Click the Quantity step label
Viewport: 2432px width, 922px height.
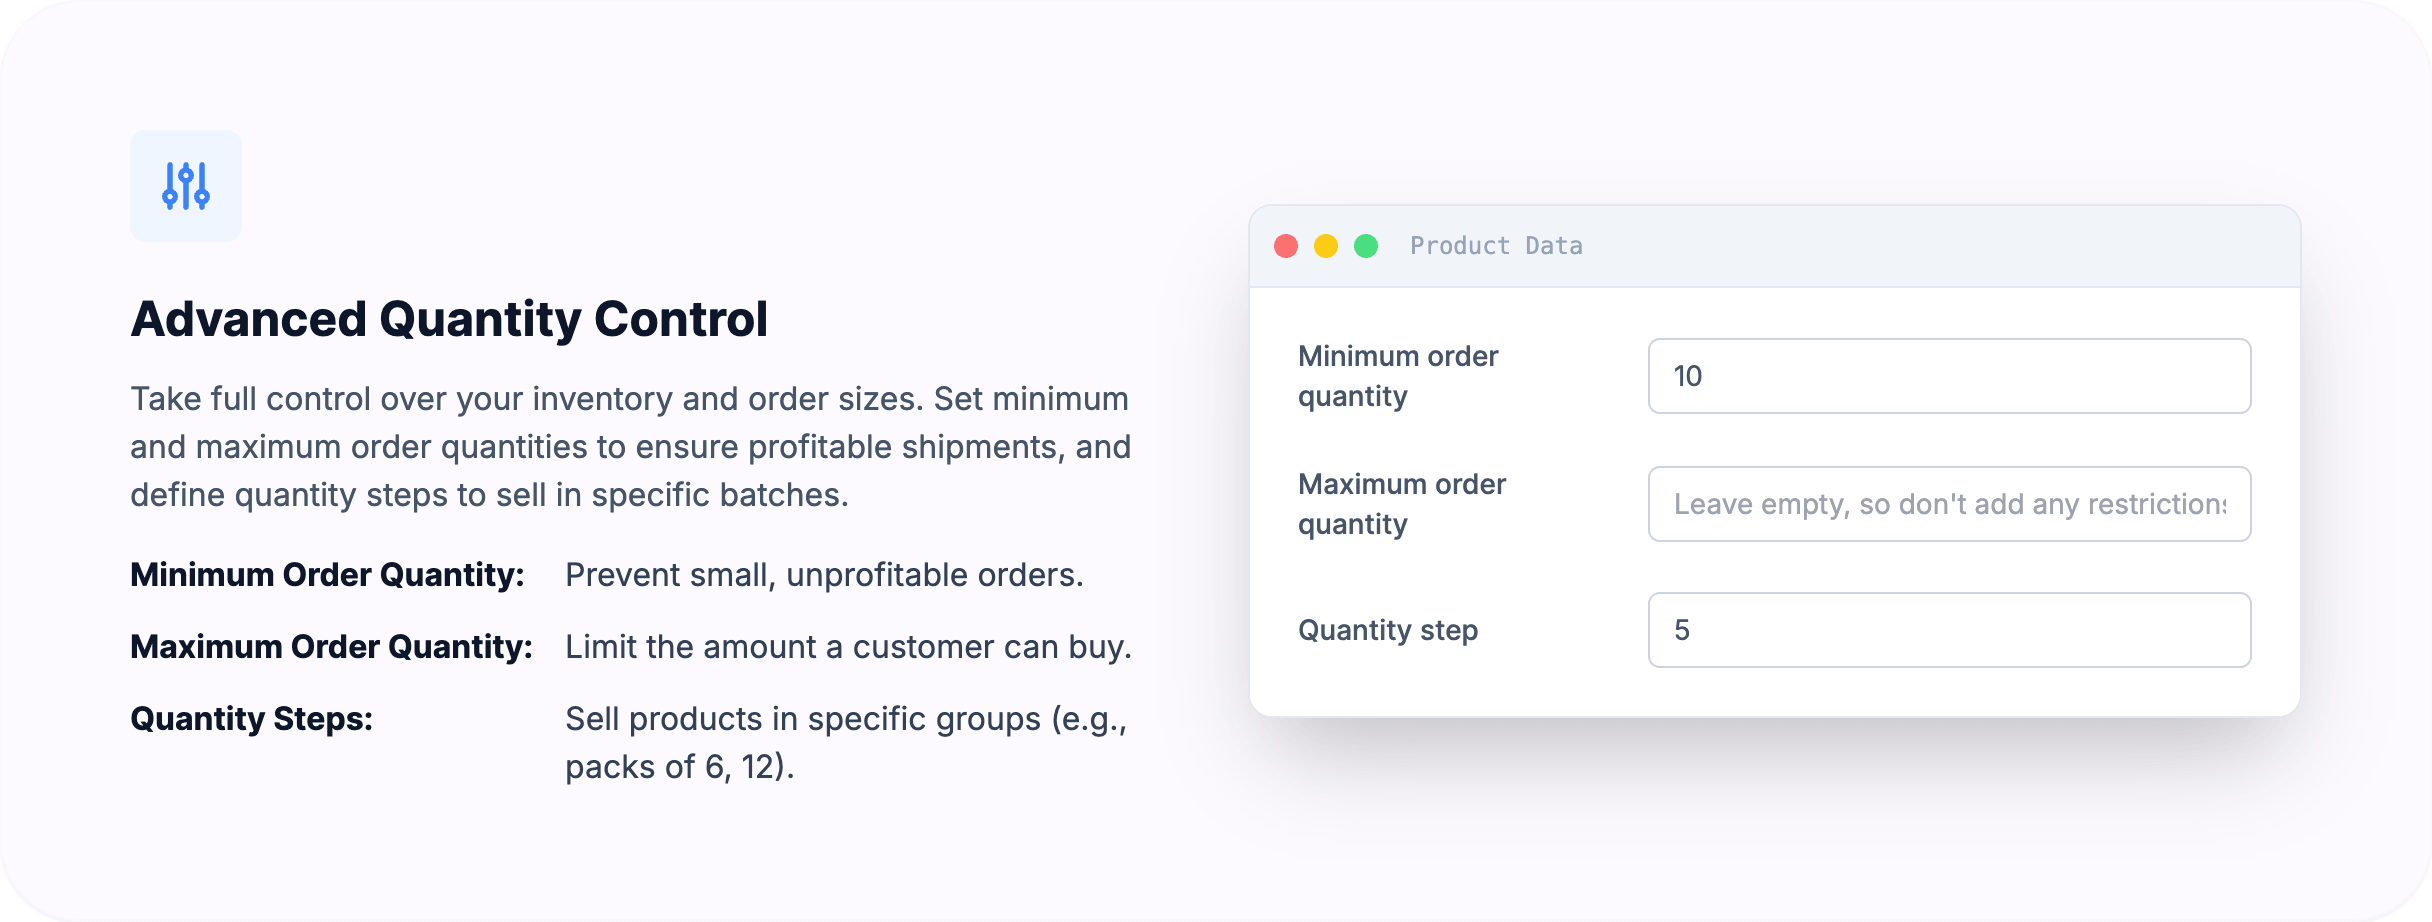click(x=1388, y=630)
